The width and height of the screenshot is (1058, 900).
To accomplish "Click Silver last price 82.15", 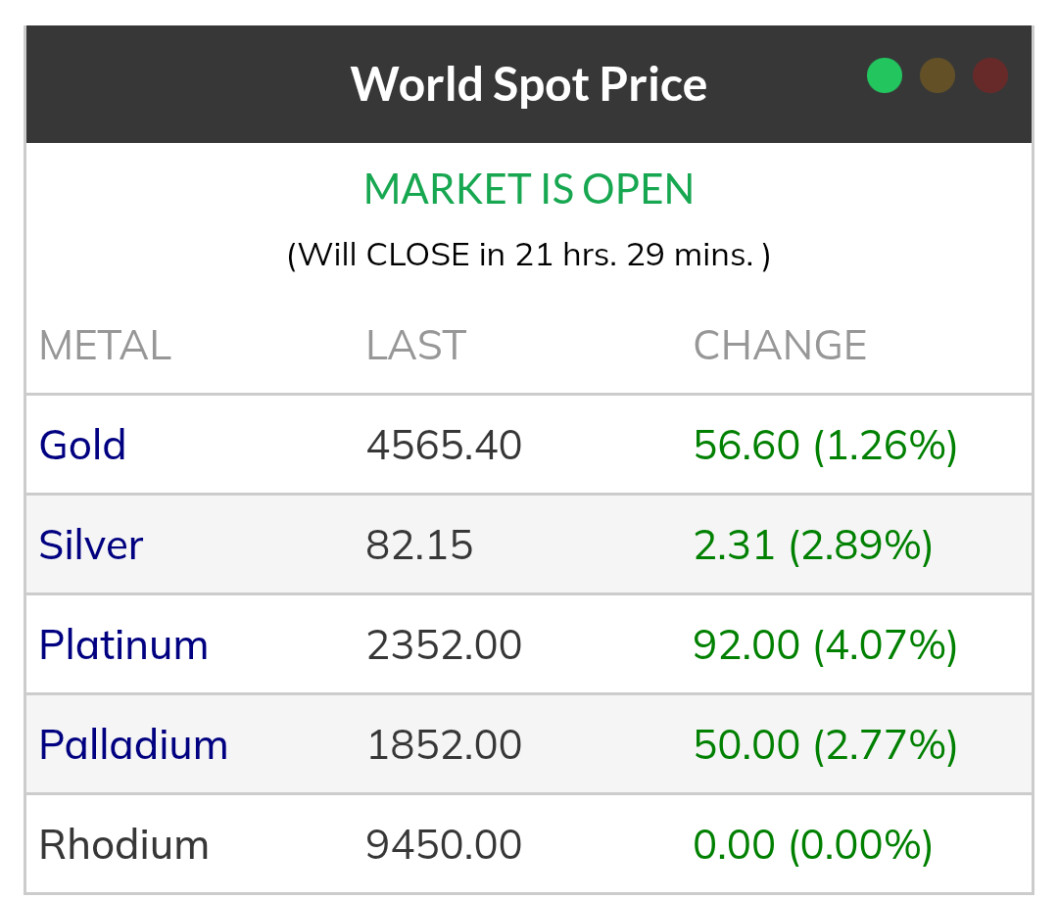I will click(x=420, y=545).
